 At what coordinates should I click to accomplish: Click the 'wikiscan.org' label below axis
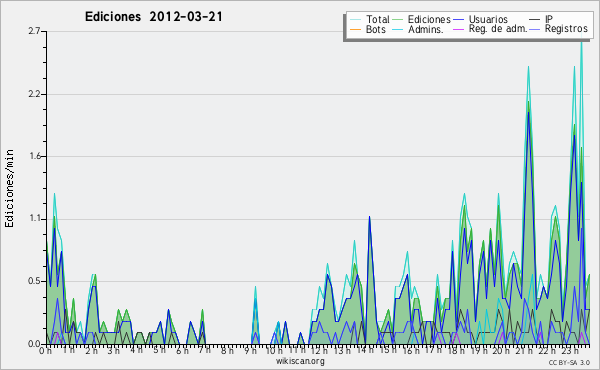pos(300,361)
